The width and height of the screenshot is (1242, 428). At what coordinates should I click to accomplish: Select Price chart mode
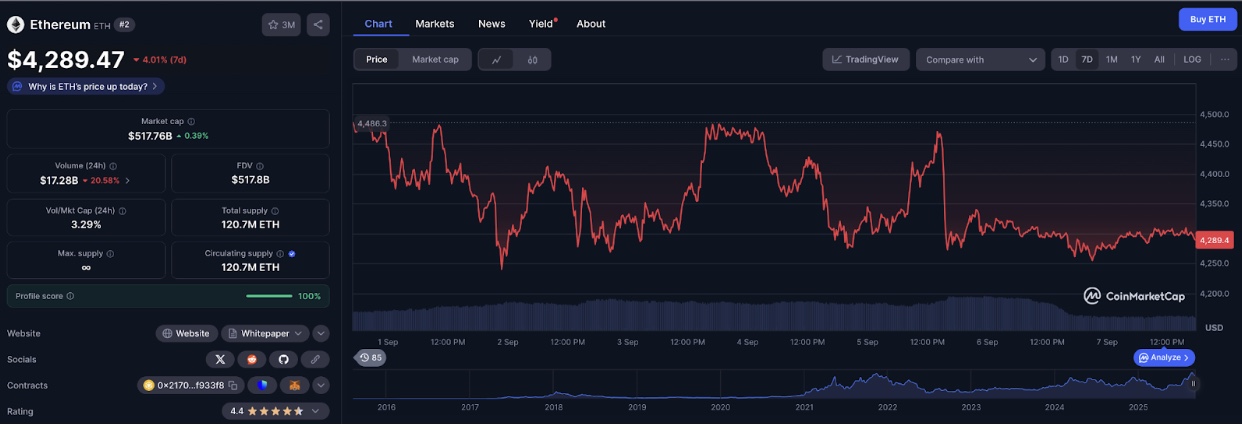(x=377, y=60)
